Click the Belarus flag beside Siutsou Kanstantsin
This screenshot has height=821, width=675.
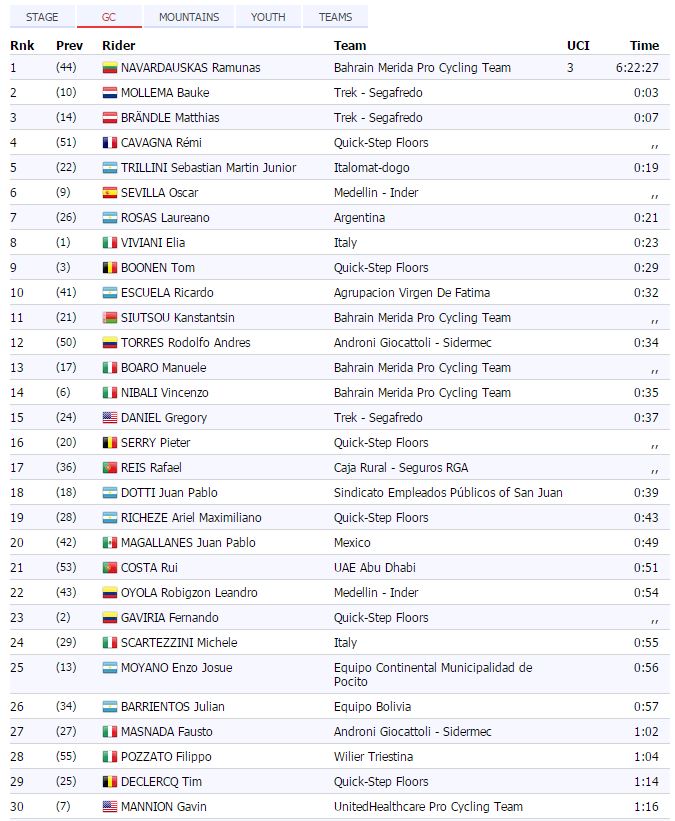[110, 318]
